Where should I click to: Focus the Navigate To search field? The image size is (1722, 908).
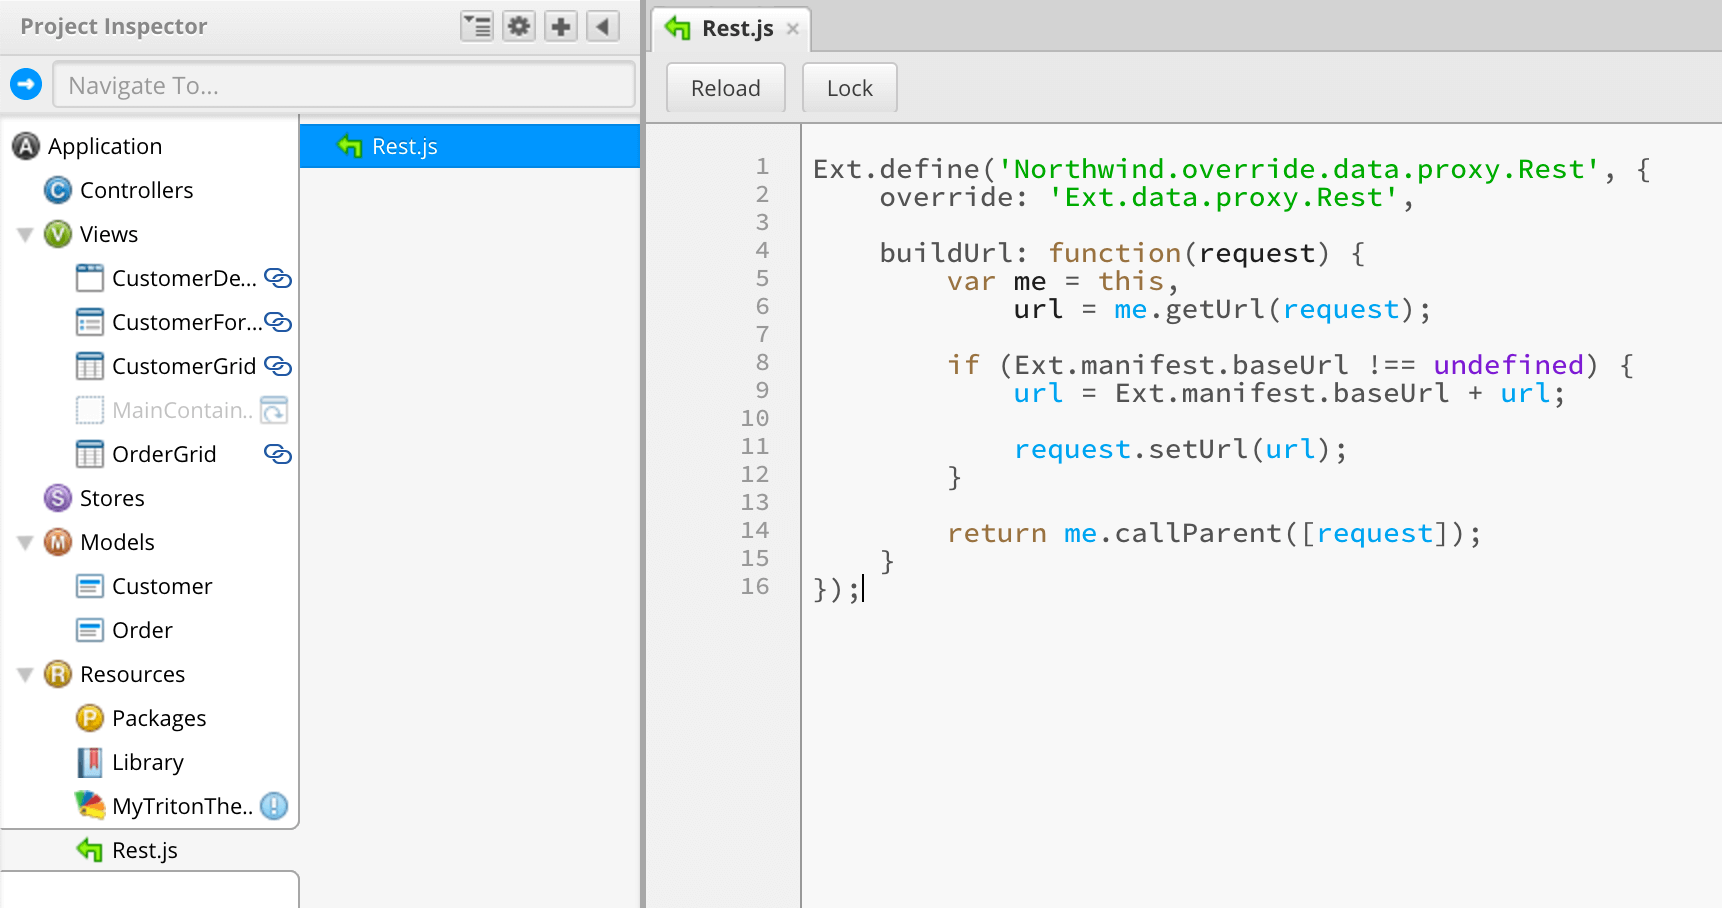(x=344, y=85)
